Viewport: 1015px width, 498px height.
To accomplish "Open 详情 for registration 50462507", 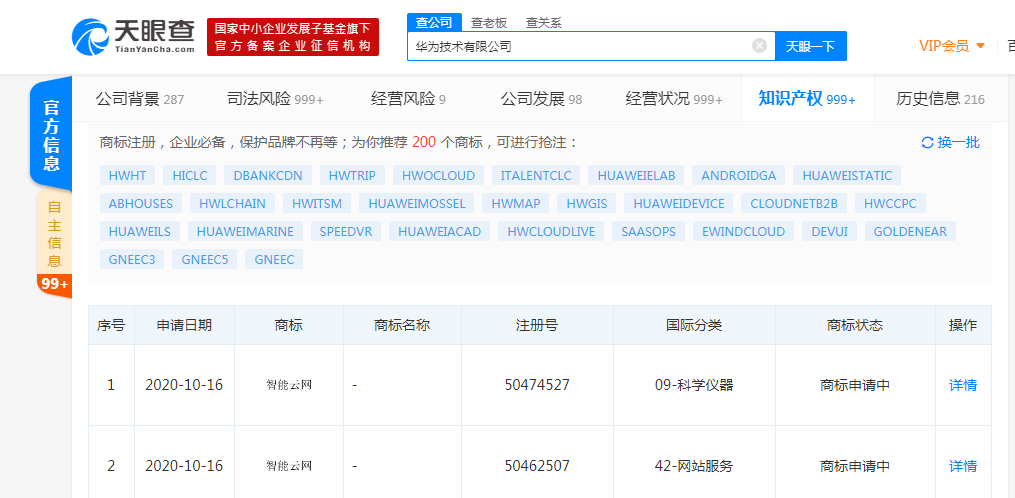I will [x=963, y=466].
